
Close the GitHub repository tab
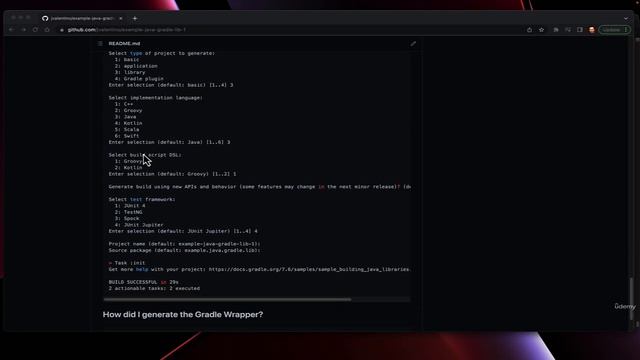click(x=120, y=18)
